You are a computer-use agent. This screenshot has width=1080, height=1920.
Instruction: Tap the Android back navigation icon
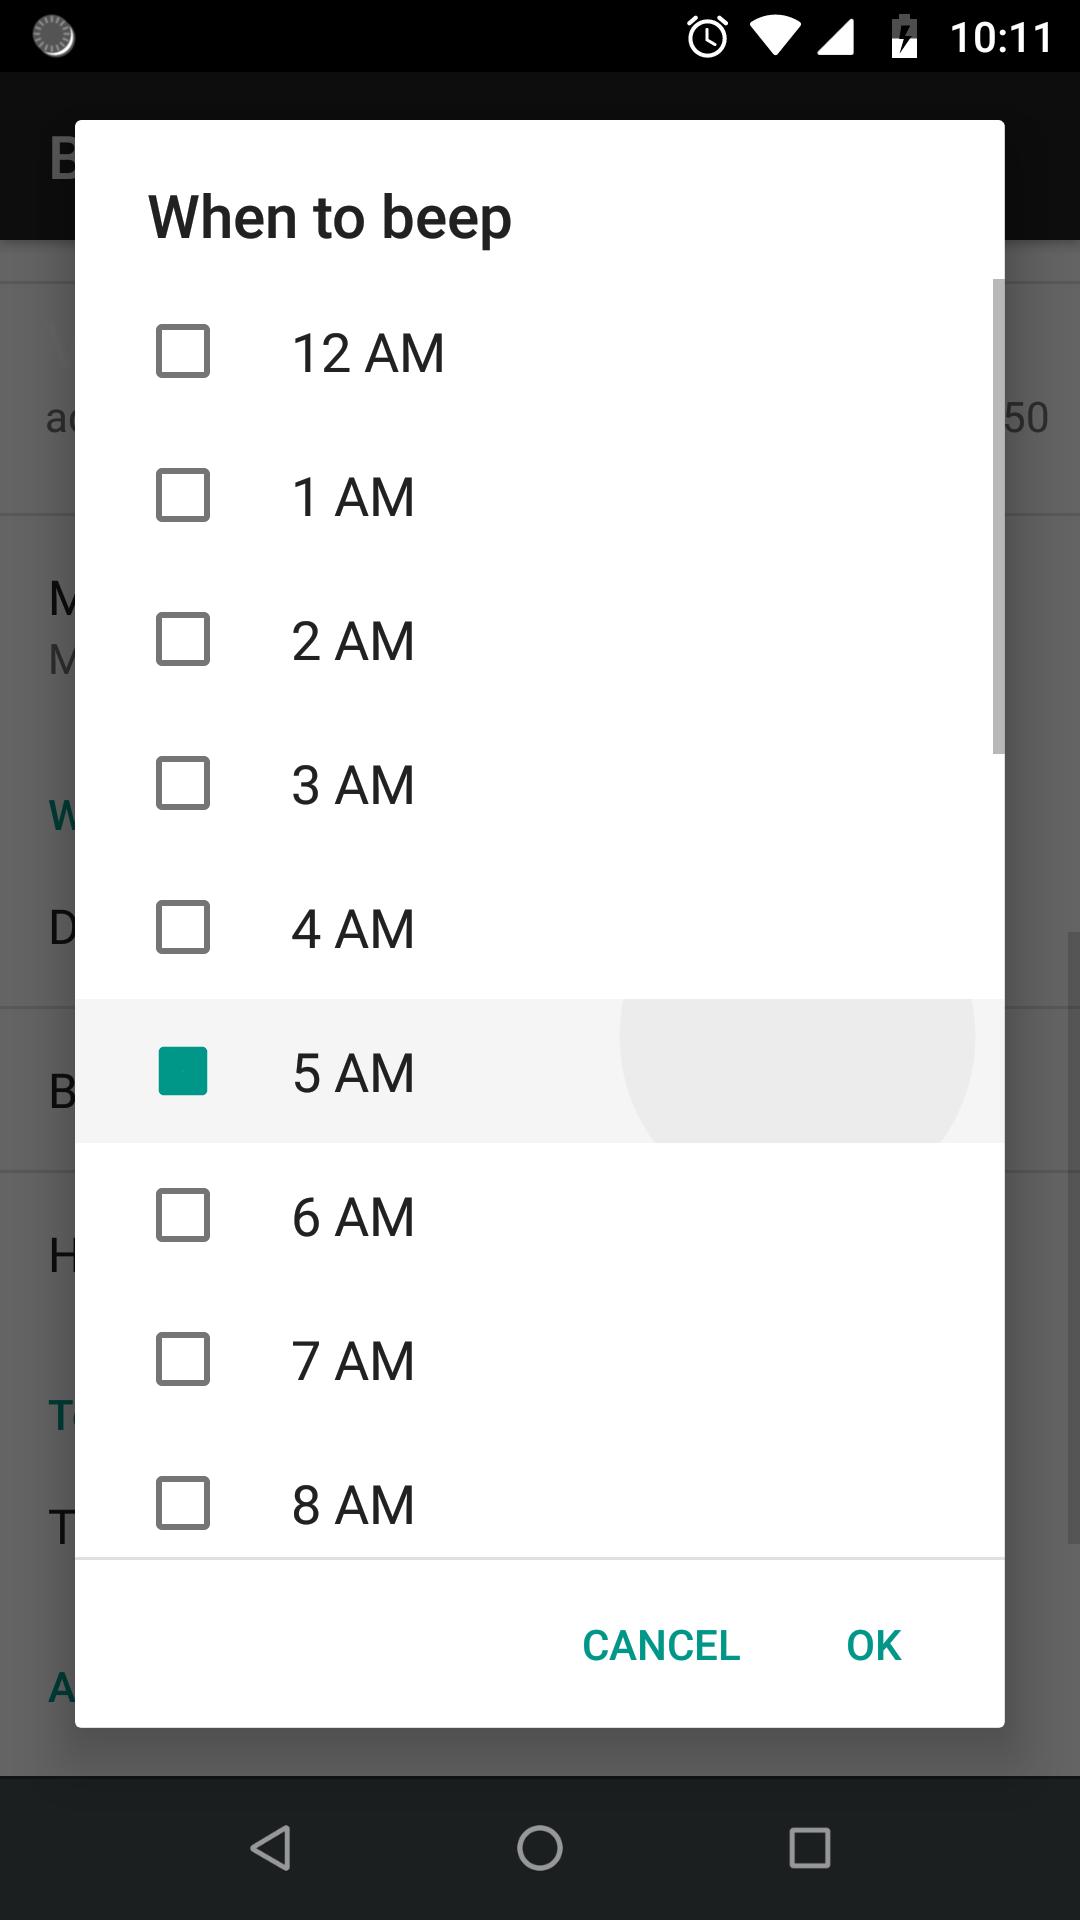270,1848
